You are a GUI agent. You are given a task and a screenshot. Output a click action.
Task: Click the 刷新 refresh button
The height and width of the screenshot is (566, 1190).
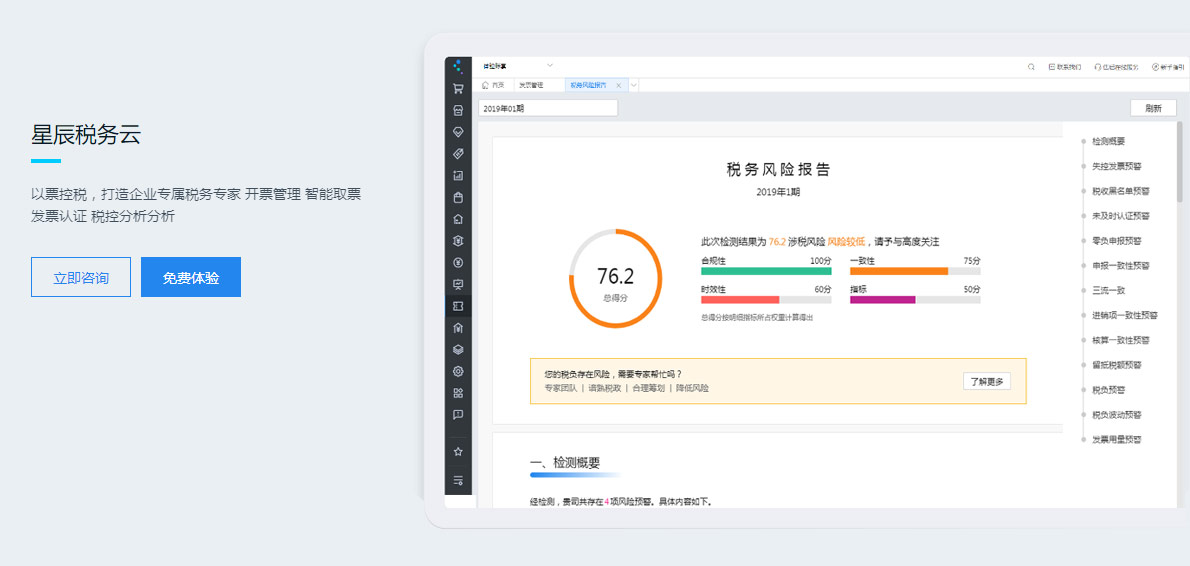click(x=1154, y=108)
